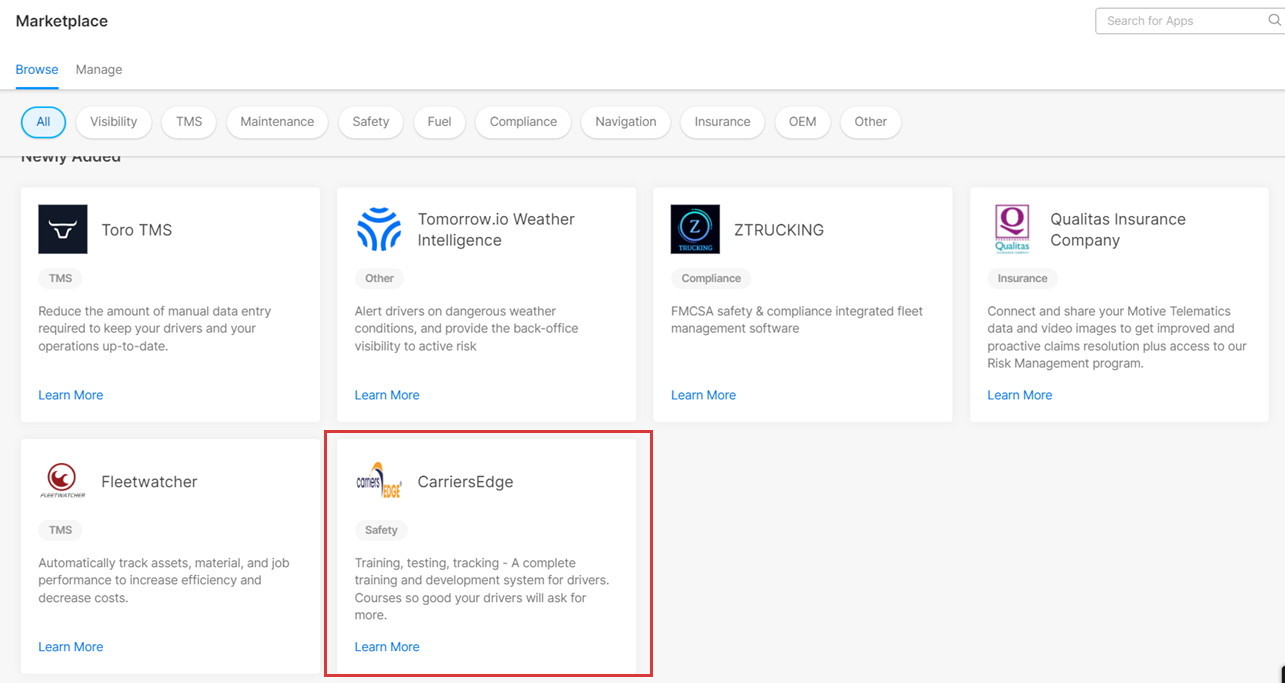The width and height of the screenshot is (1285, 683).
Task: Filter apps by Navigation category
Action: click(626, 122)
